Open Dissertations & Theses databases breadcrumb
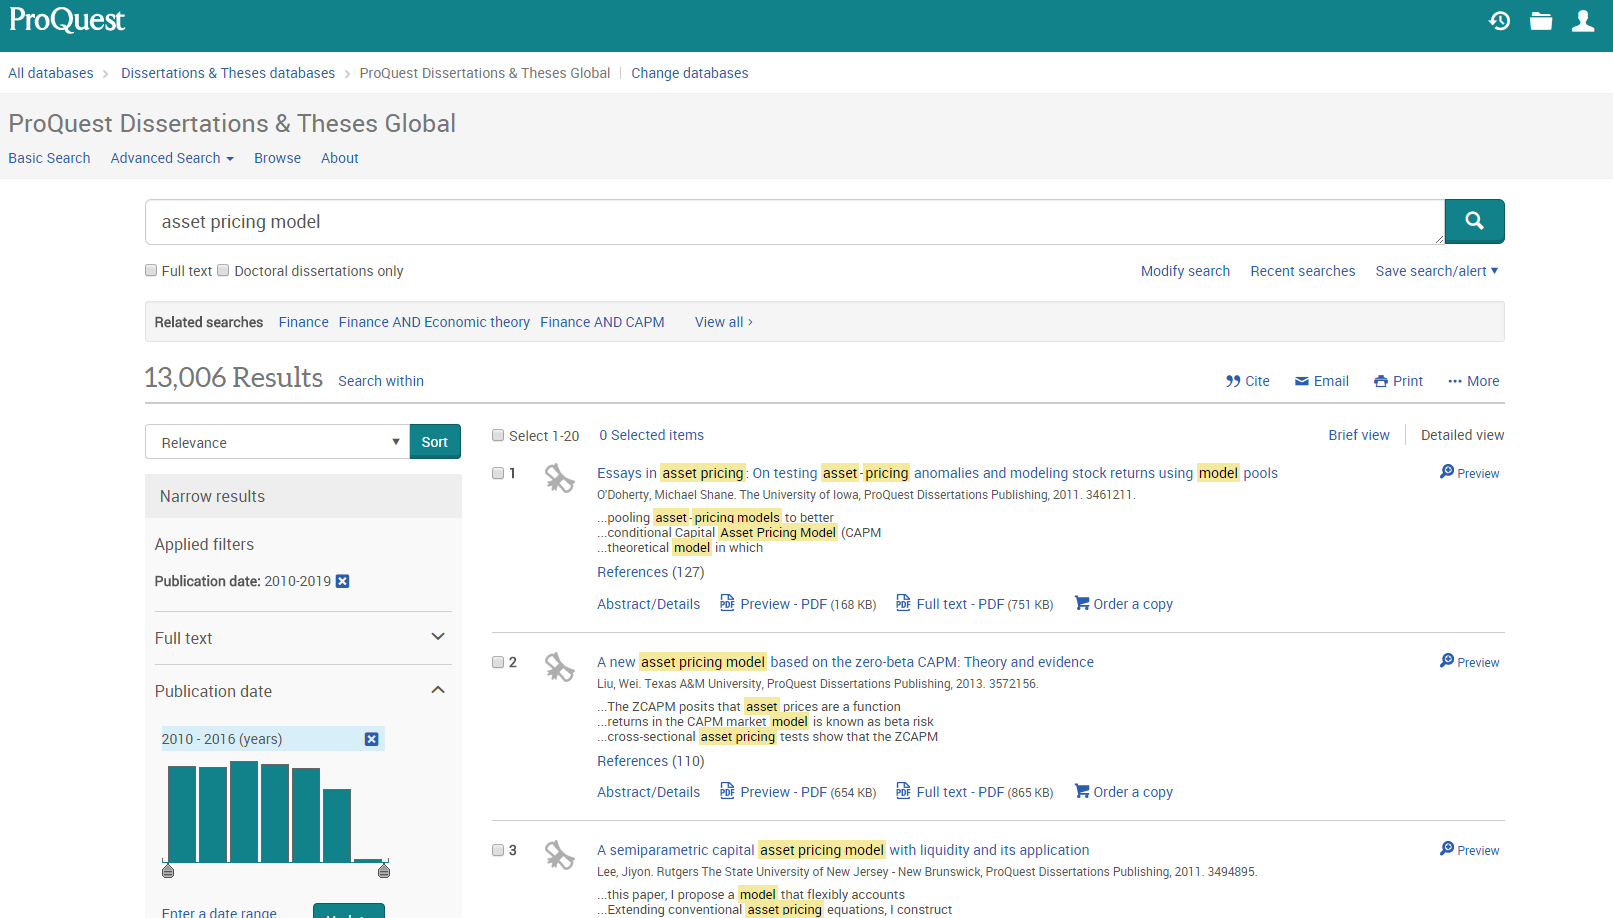 228,73
